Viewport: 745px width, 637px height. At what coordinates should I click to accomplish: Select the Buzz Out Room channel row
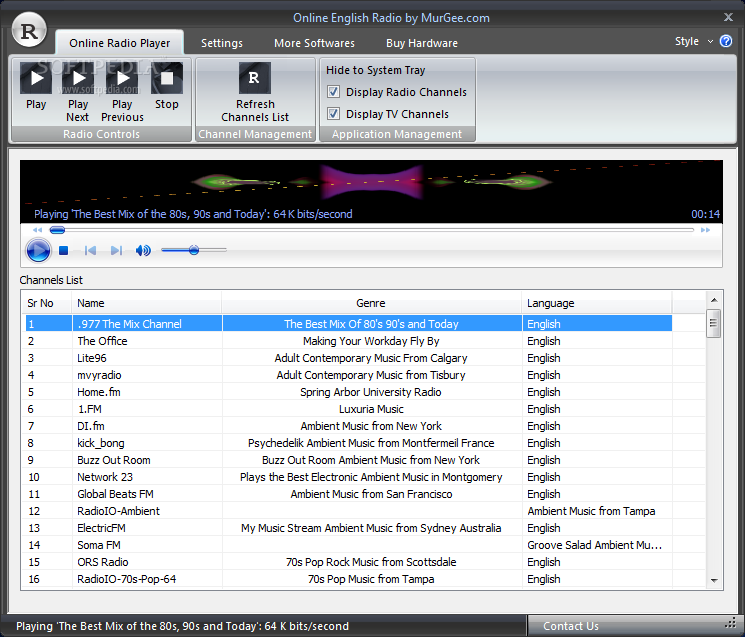pyautogui.click(x=348, y=460)
